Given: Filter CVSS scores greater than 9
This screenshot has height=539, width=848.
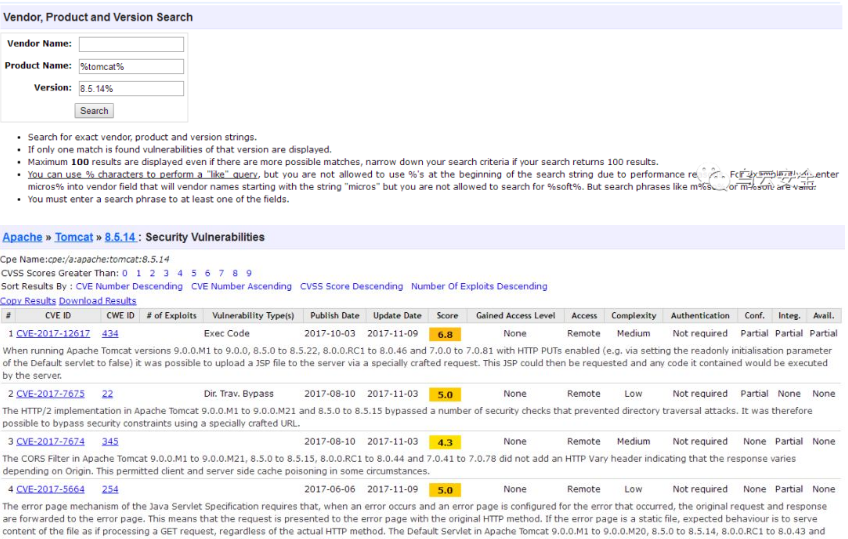Looking at the screenshot, I should 249,274.
